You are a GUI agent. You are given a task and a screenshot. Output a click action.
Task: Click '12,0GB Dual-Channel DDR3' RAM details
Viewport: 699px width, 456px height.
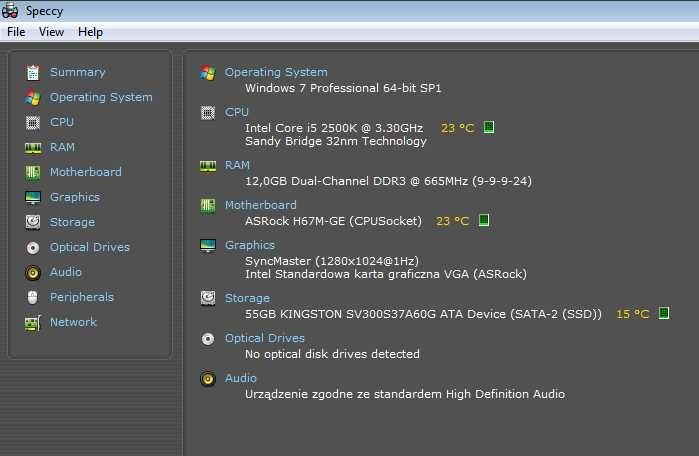coord(388,181)
